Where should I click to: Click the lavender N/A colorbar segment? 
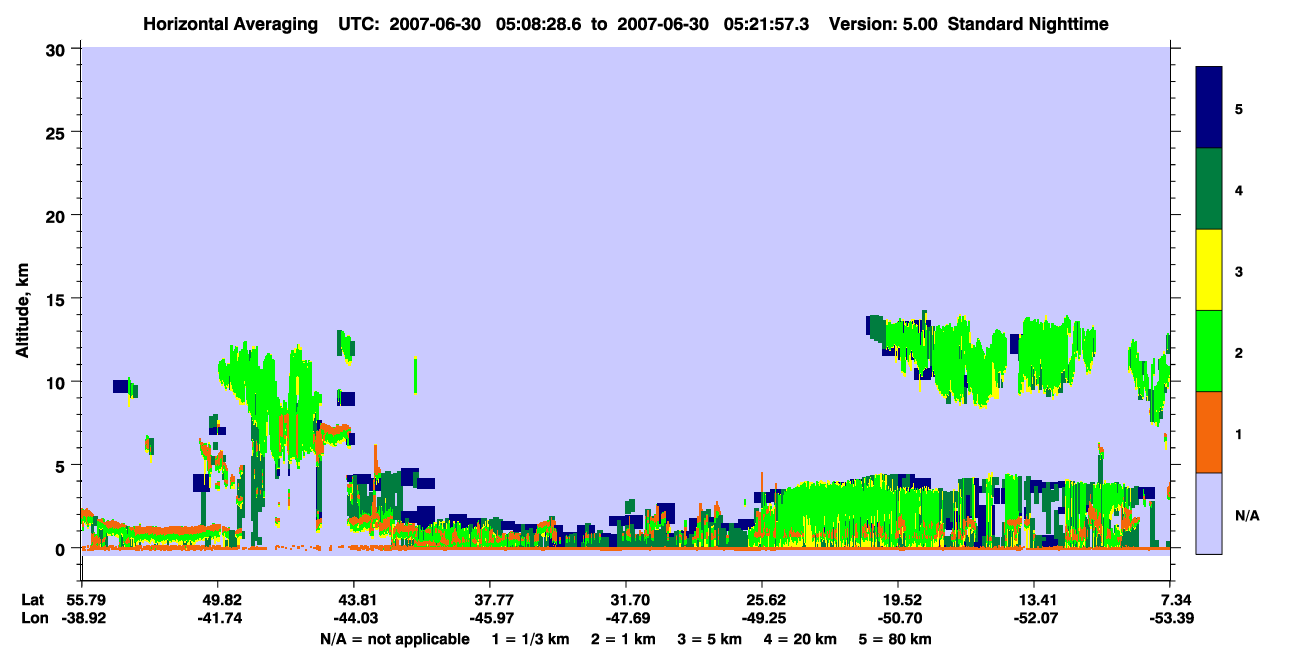tap(1209, 513)
